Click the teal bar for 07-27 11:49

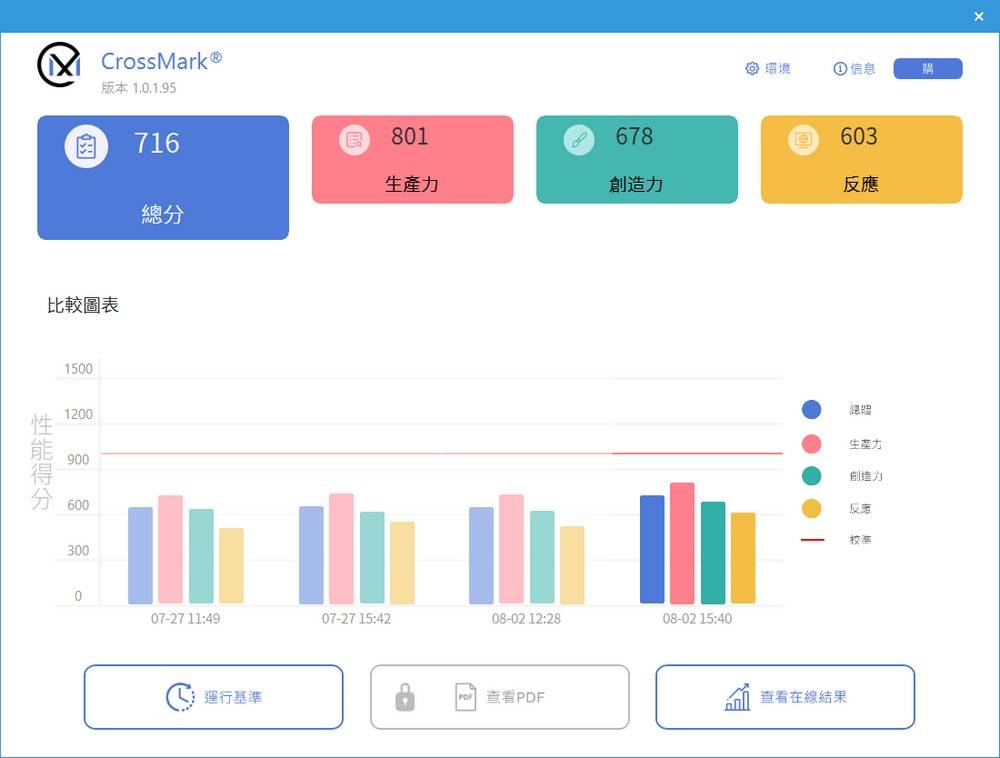[x=201, y=556]
